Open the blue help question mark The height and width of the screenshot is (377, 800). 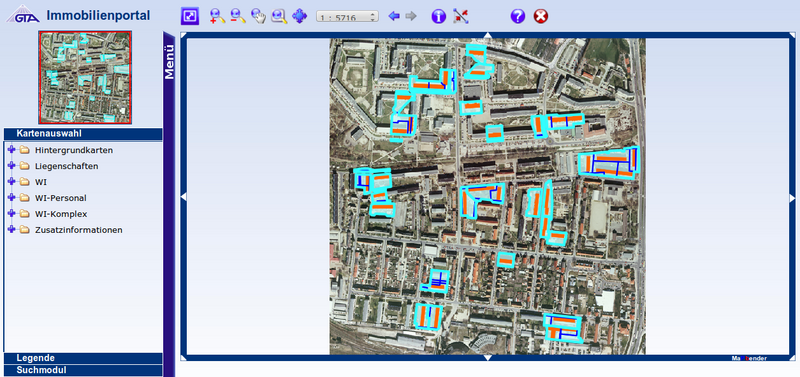(x=517, y=16)
